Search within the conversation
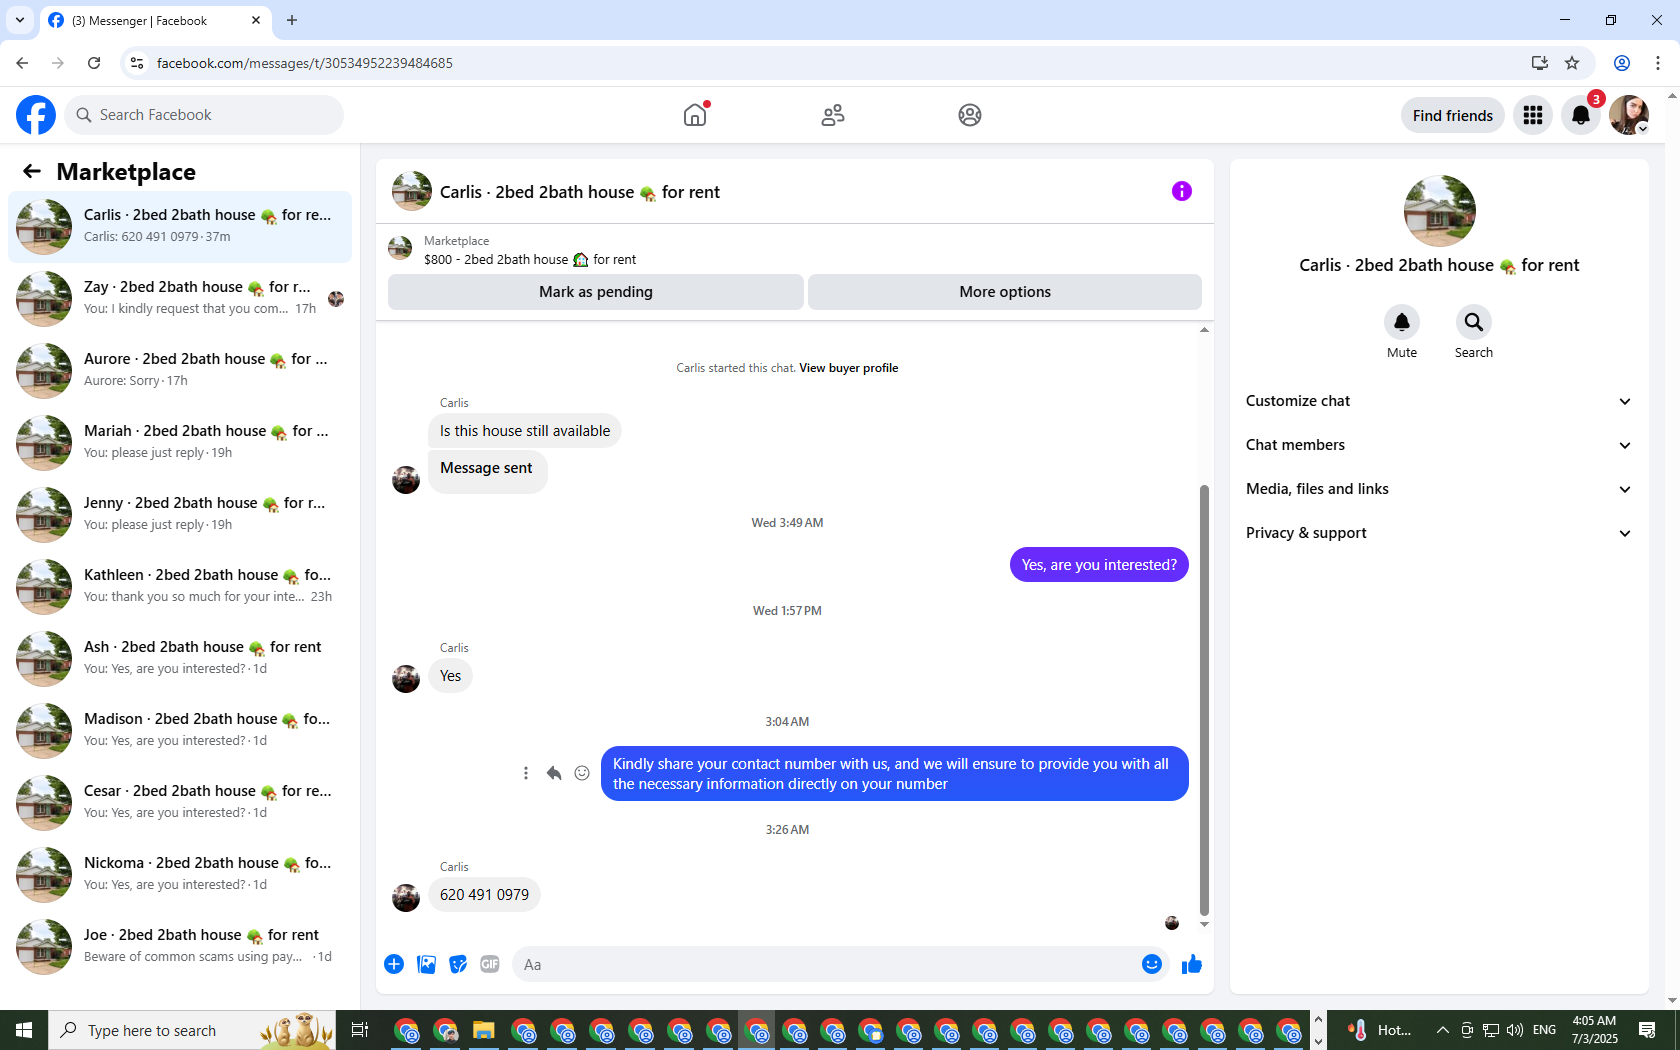 1474,322
